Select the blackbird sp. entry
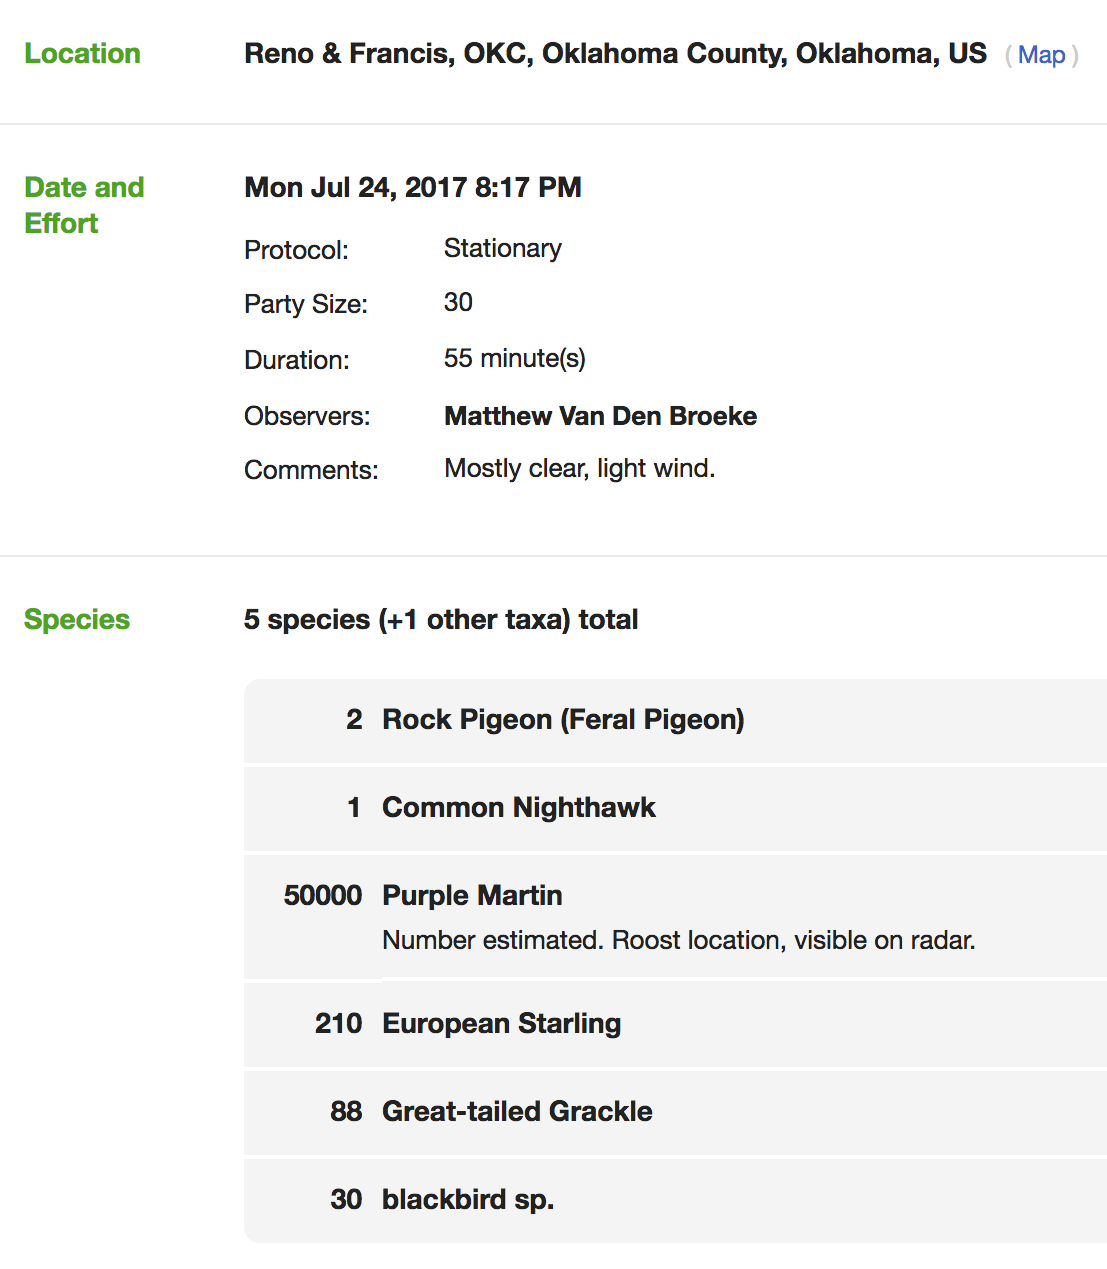 tap(467, 1199)
